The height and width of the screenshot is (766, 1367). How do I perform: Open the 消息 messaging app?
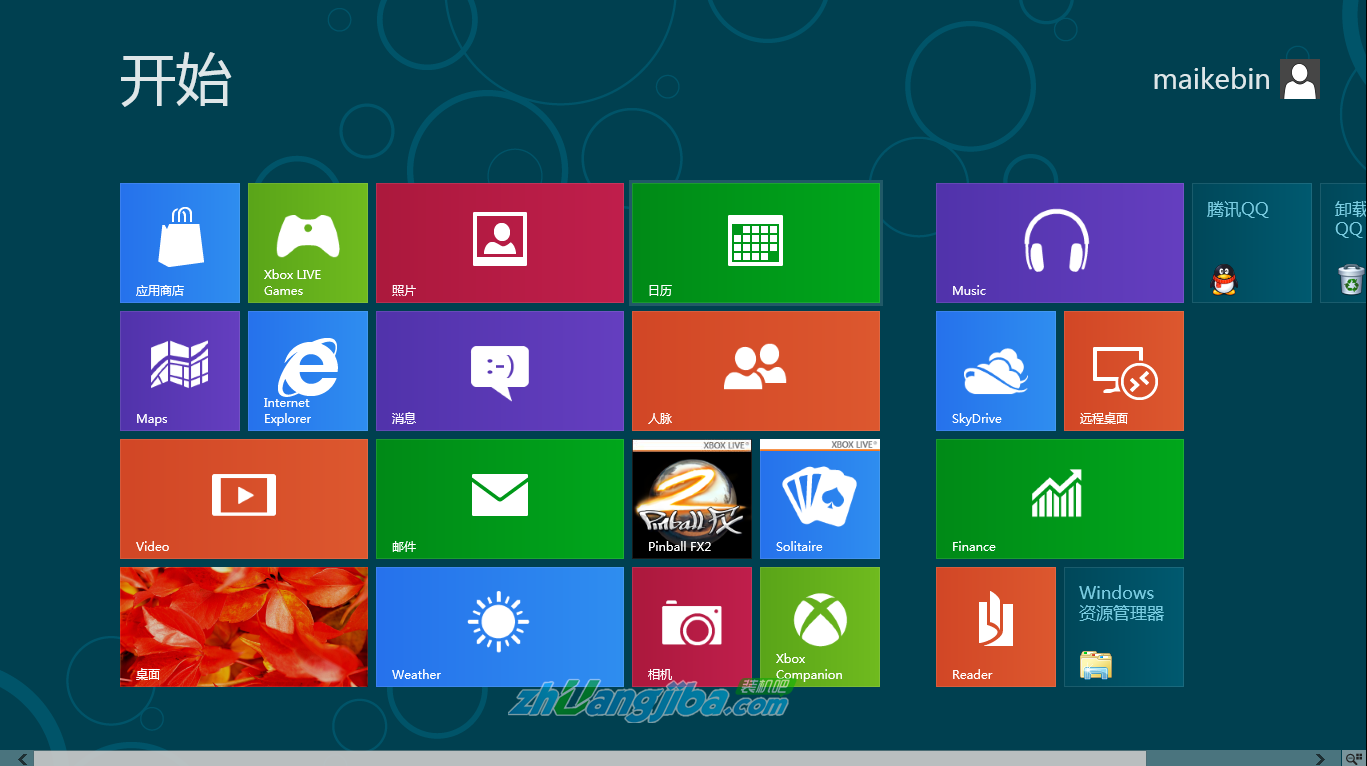tap(499, 371)
